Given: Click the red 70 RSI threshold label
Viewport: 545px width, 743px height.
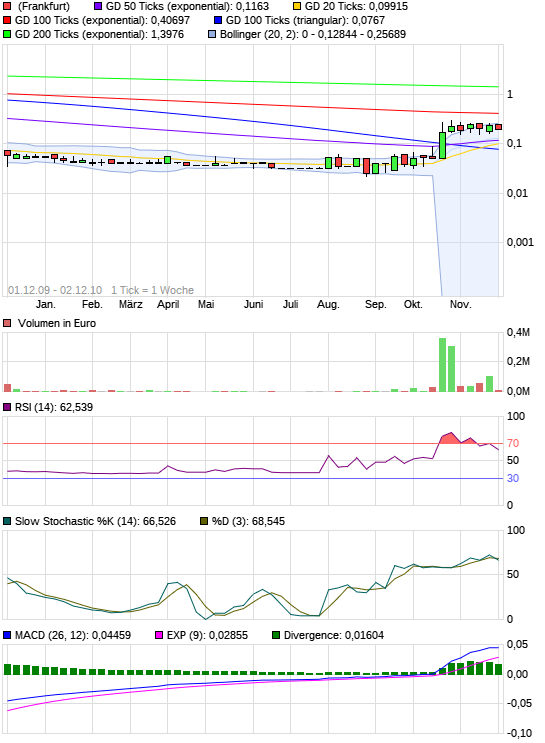Looking at the screenshot, I should (x=513, y=443).
